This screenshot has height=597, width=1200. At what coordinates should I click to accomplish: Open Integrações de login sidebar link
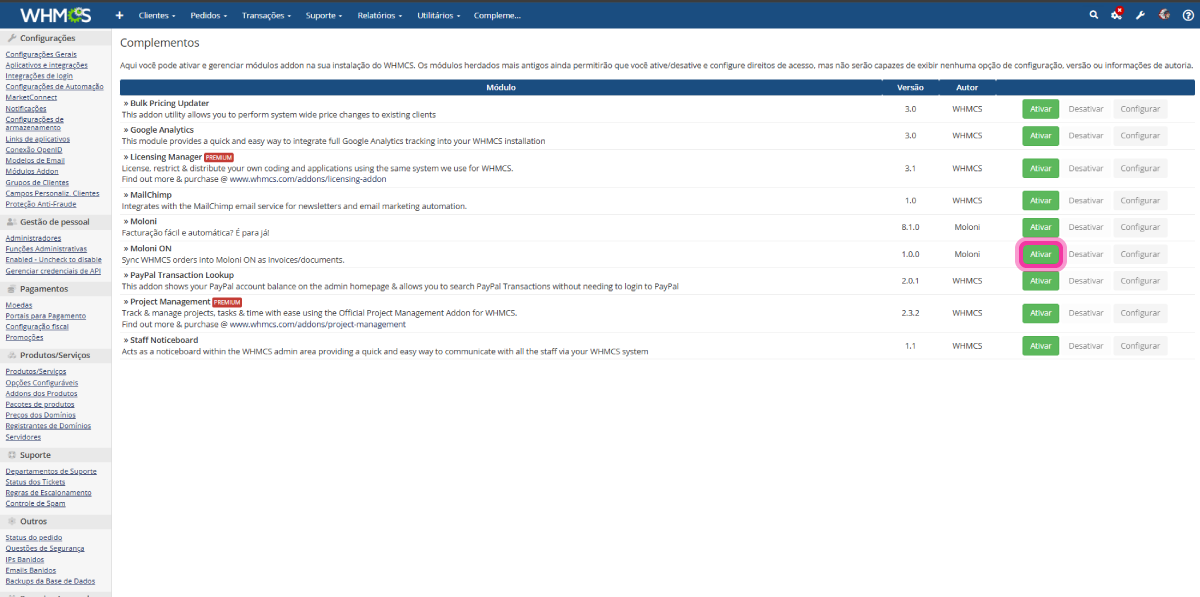(x=39, y=76)
